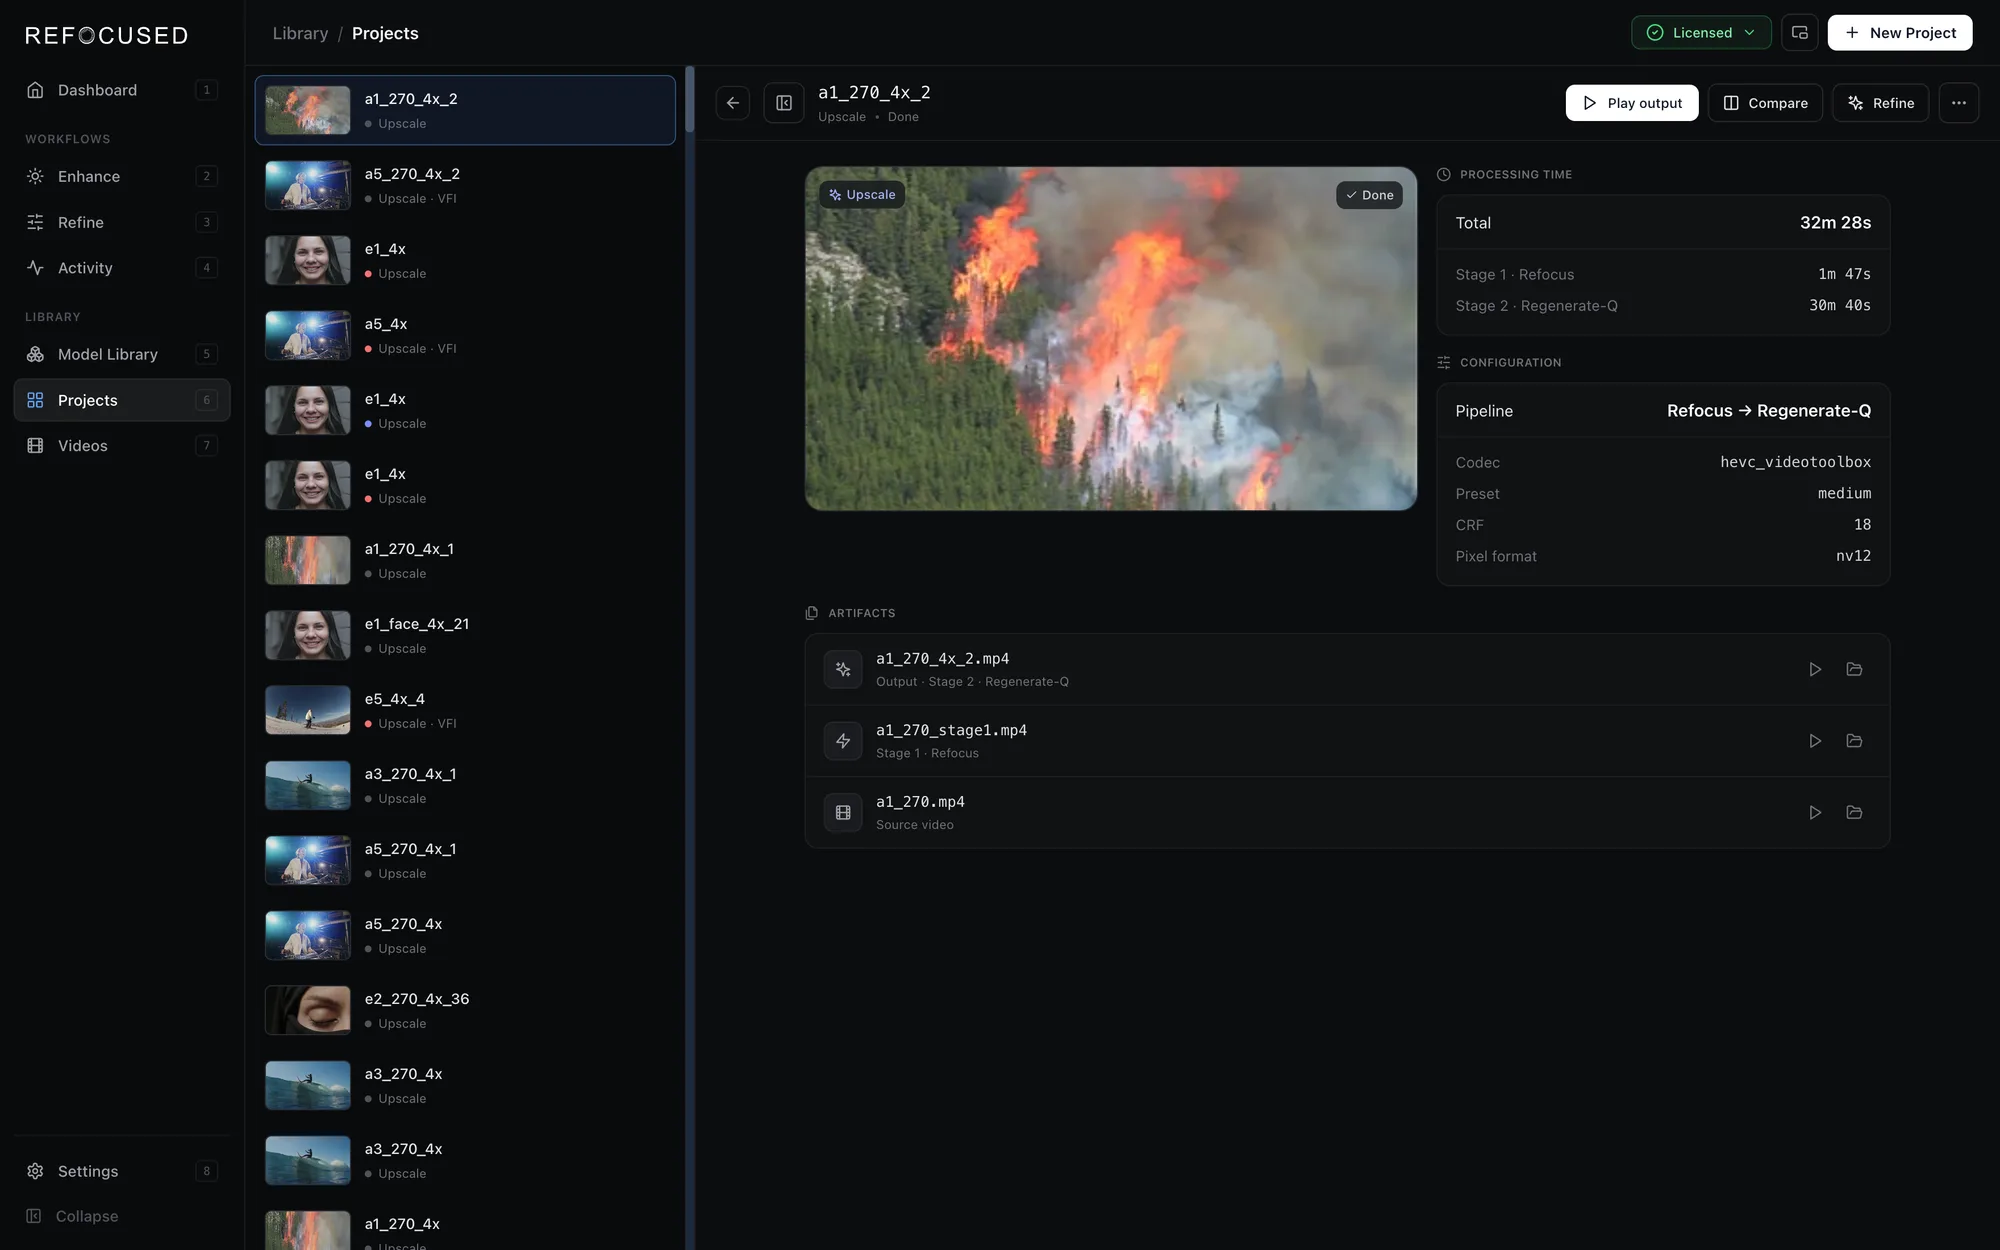Select Projects in sidebar

[122, 400]
